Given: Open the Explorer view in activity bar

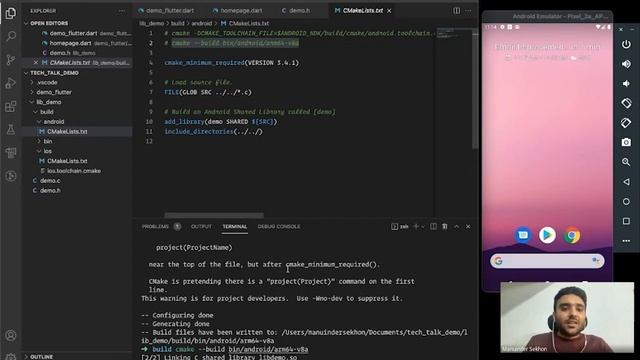Looking at the screenshot, I should tap(11, 13).
